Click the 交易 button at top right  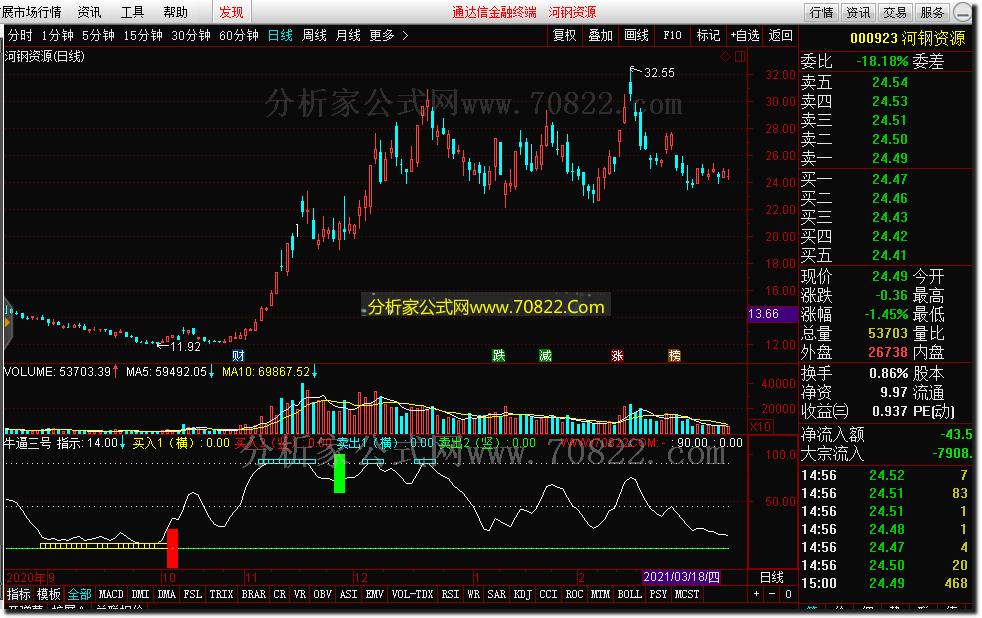pyautogui.click(x=895, y=12)
